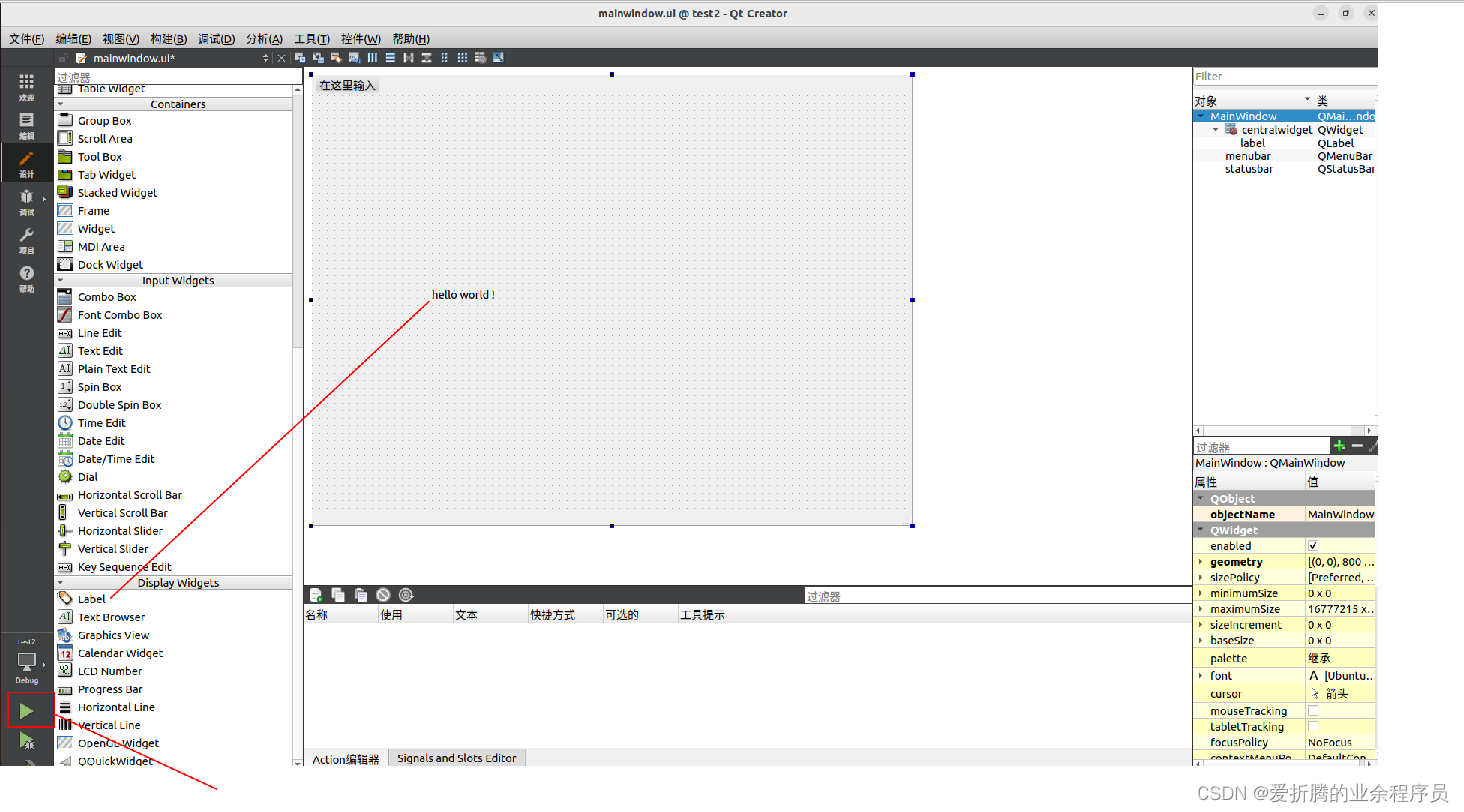Pick the Label widget in the widget box
Viewport: 1464px width, 812px height.
(91, 599)
